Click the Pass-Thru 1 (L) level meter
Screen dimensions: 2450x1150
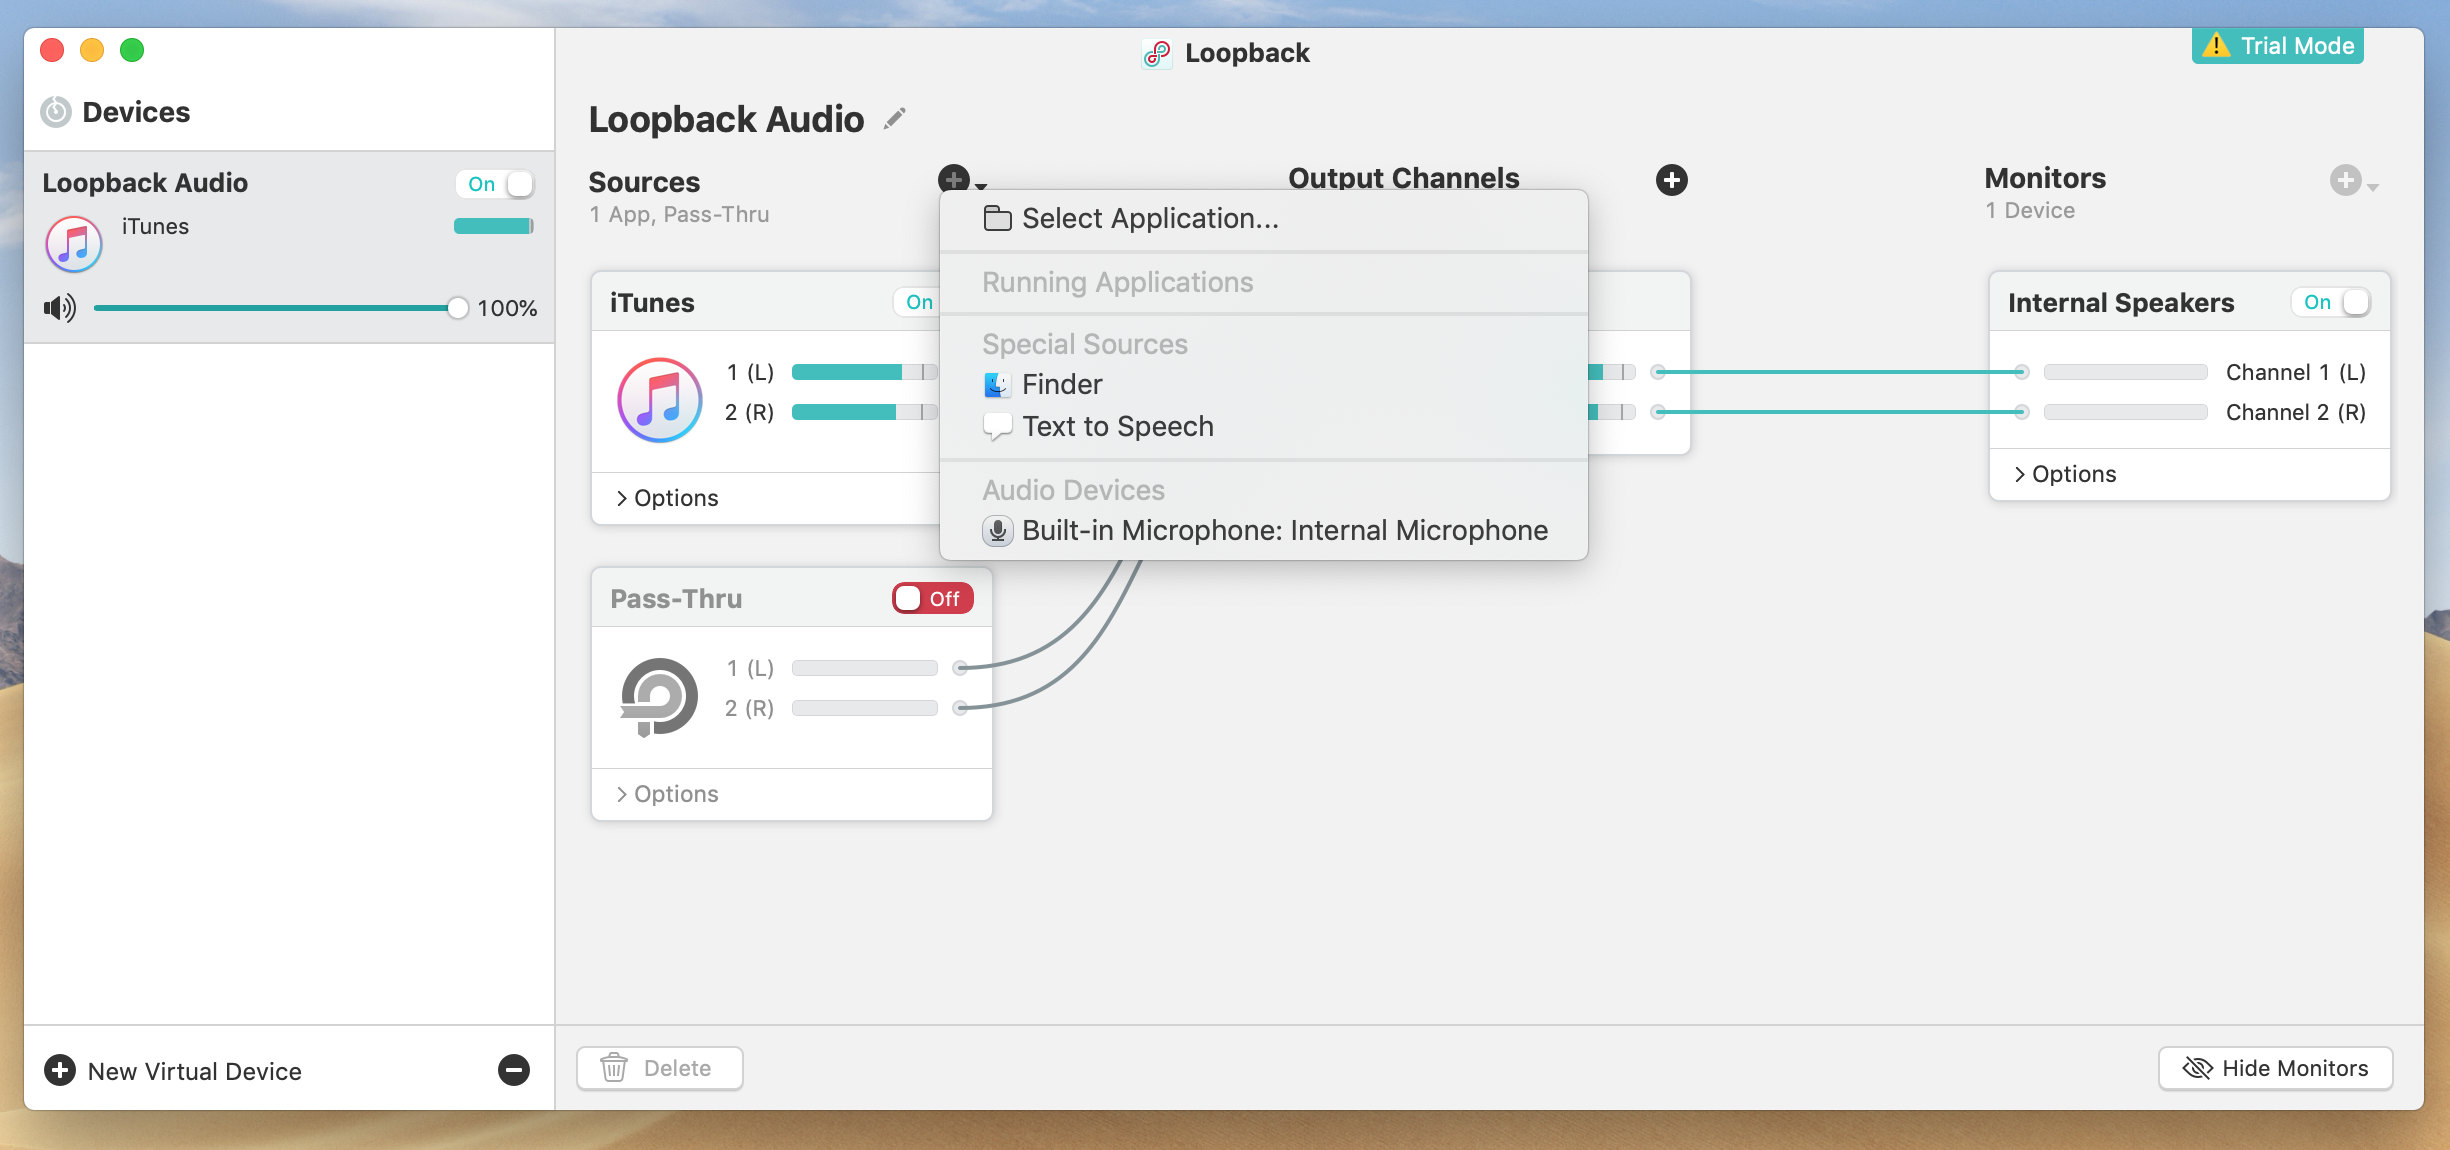point(864,668)
